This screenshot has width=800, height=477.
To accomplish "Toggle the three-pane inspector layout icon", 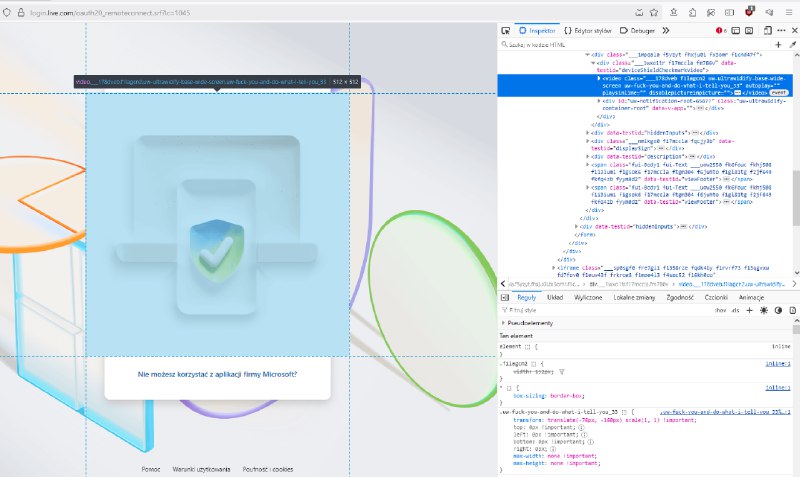I will [505, 297].
